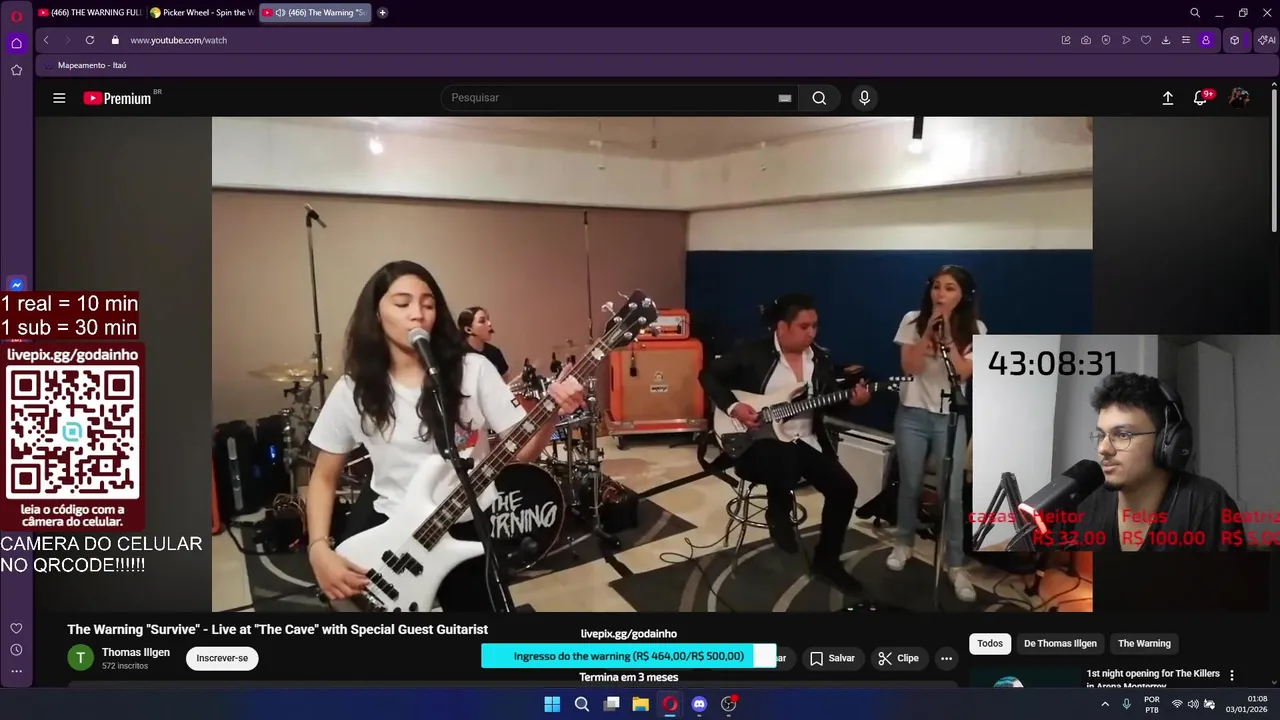Open the ad blocker shield icon

[1106, 40]
